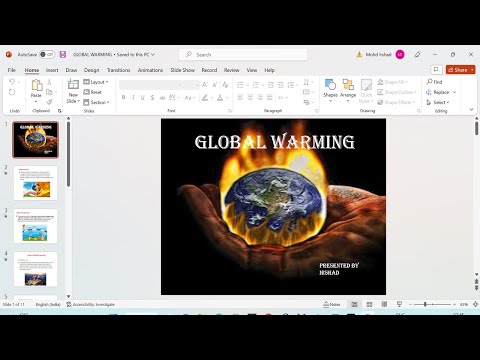Screen dimensions: 480x360
Task: Toggle text Shadow formatting
Action: tap(152, 97)
